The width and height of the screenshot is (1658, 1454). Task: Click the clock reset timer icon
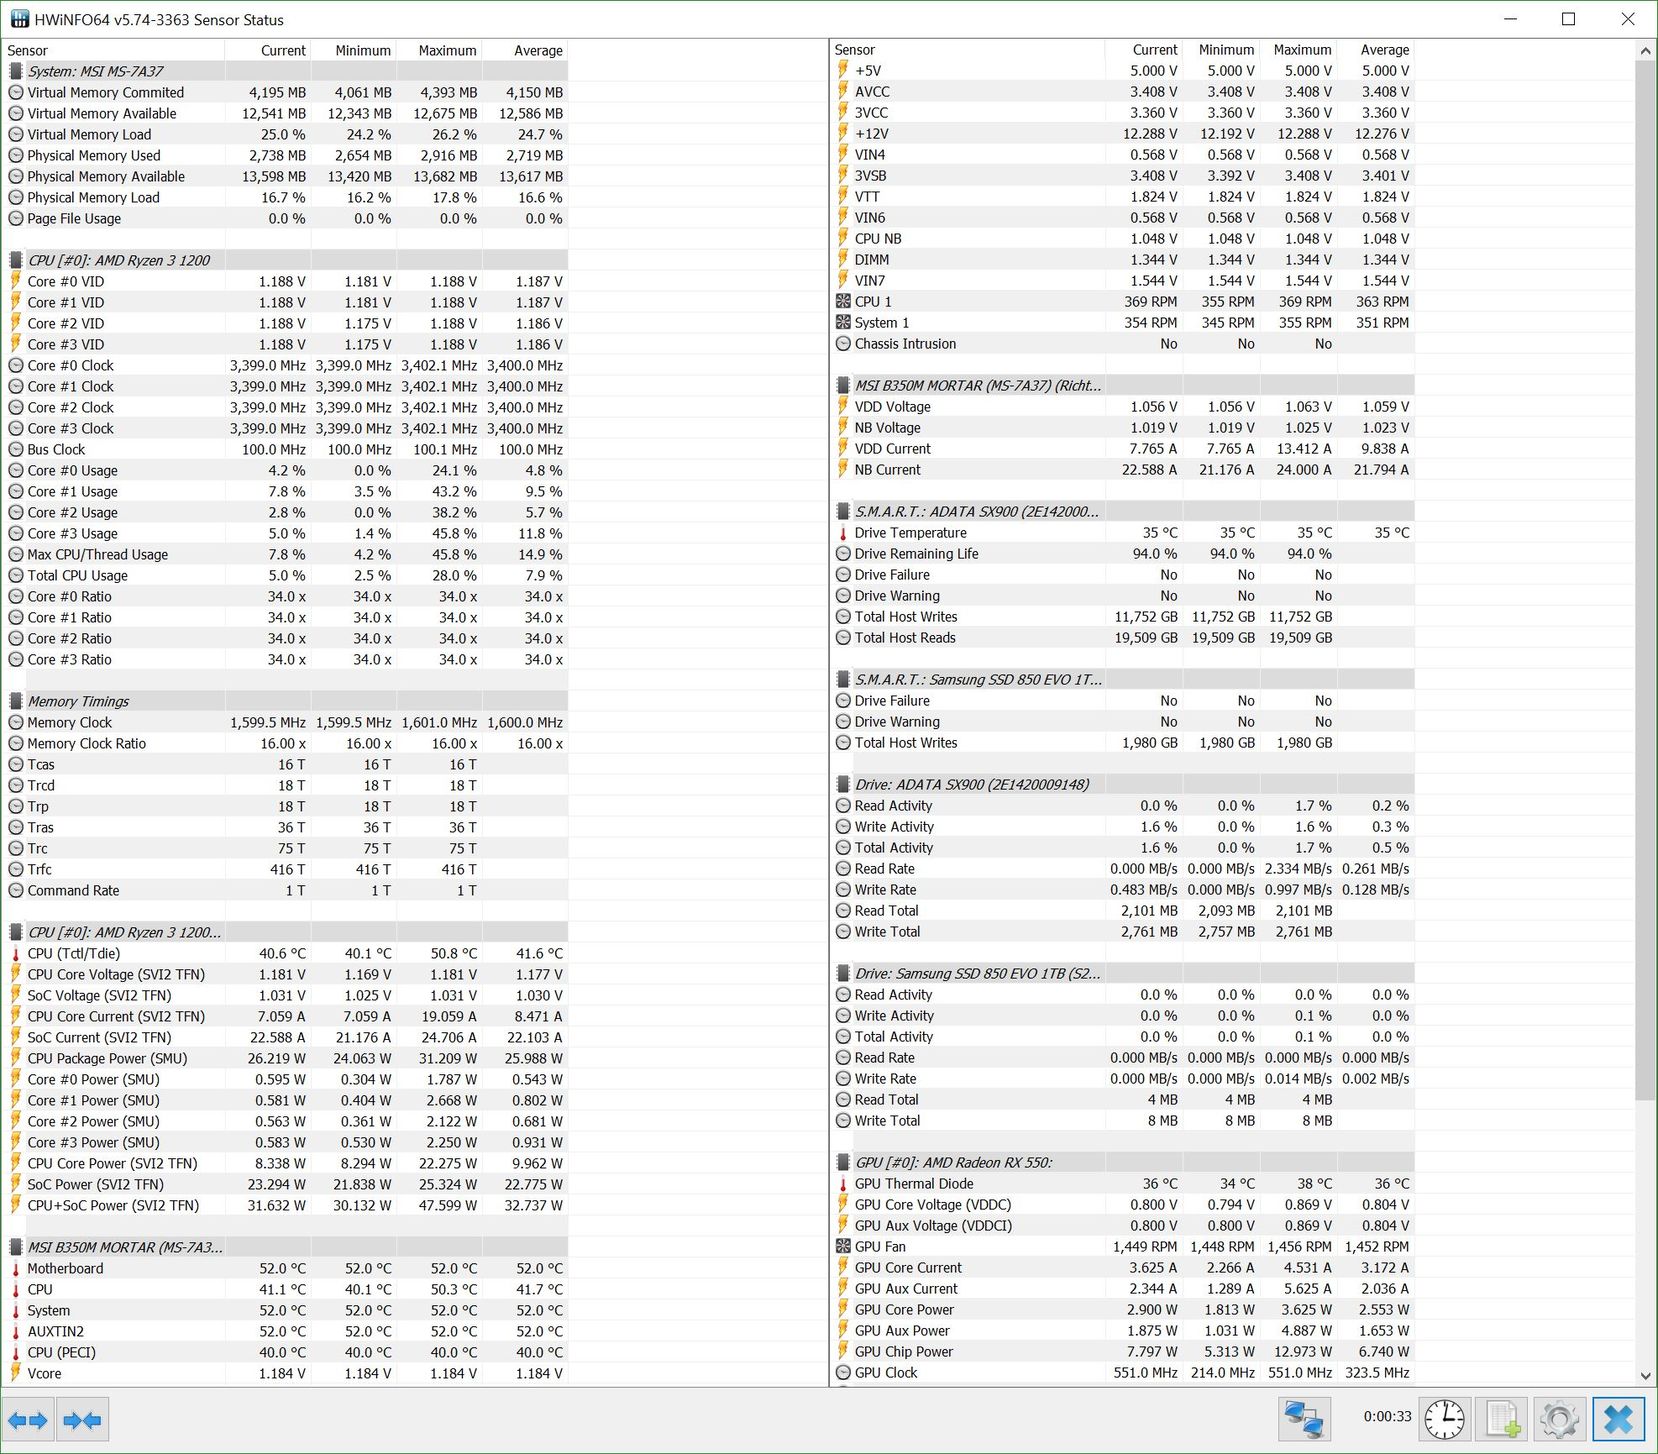pyautogui.click(x=1444, y=1420)
